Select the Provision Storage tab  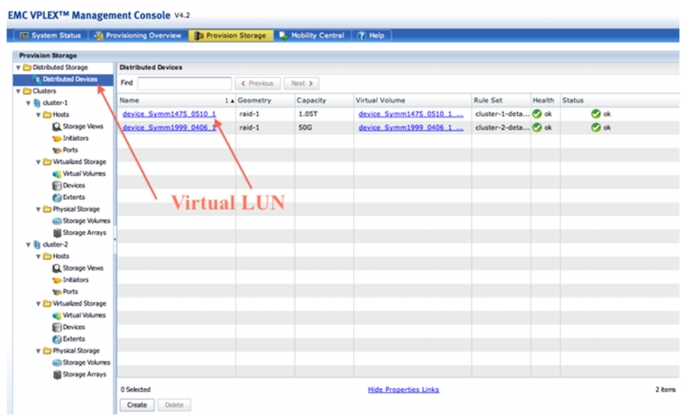[x=231, y=35]
